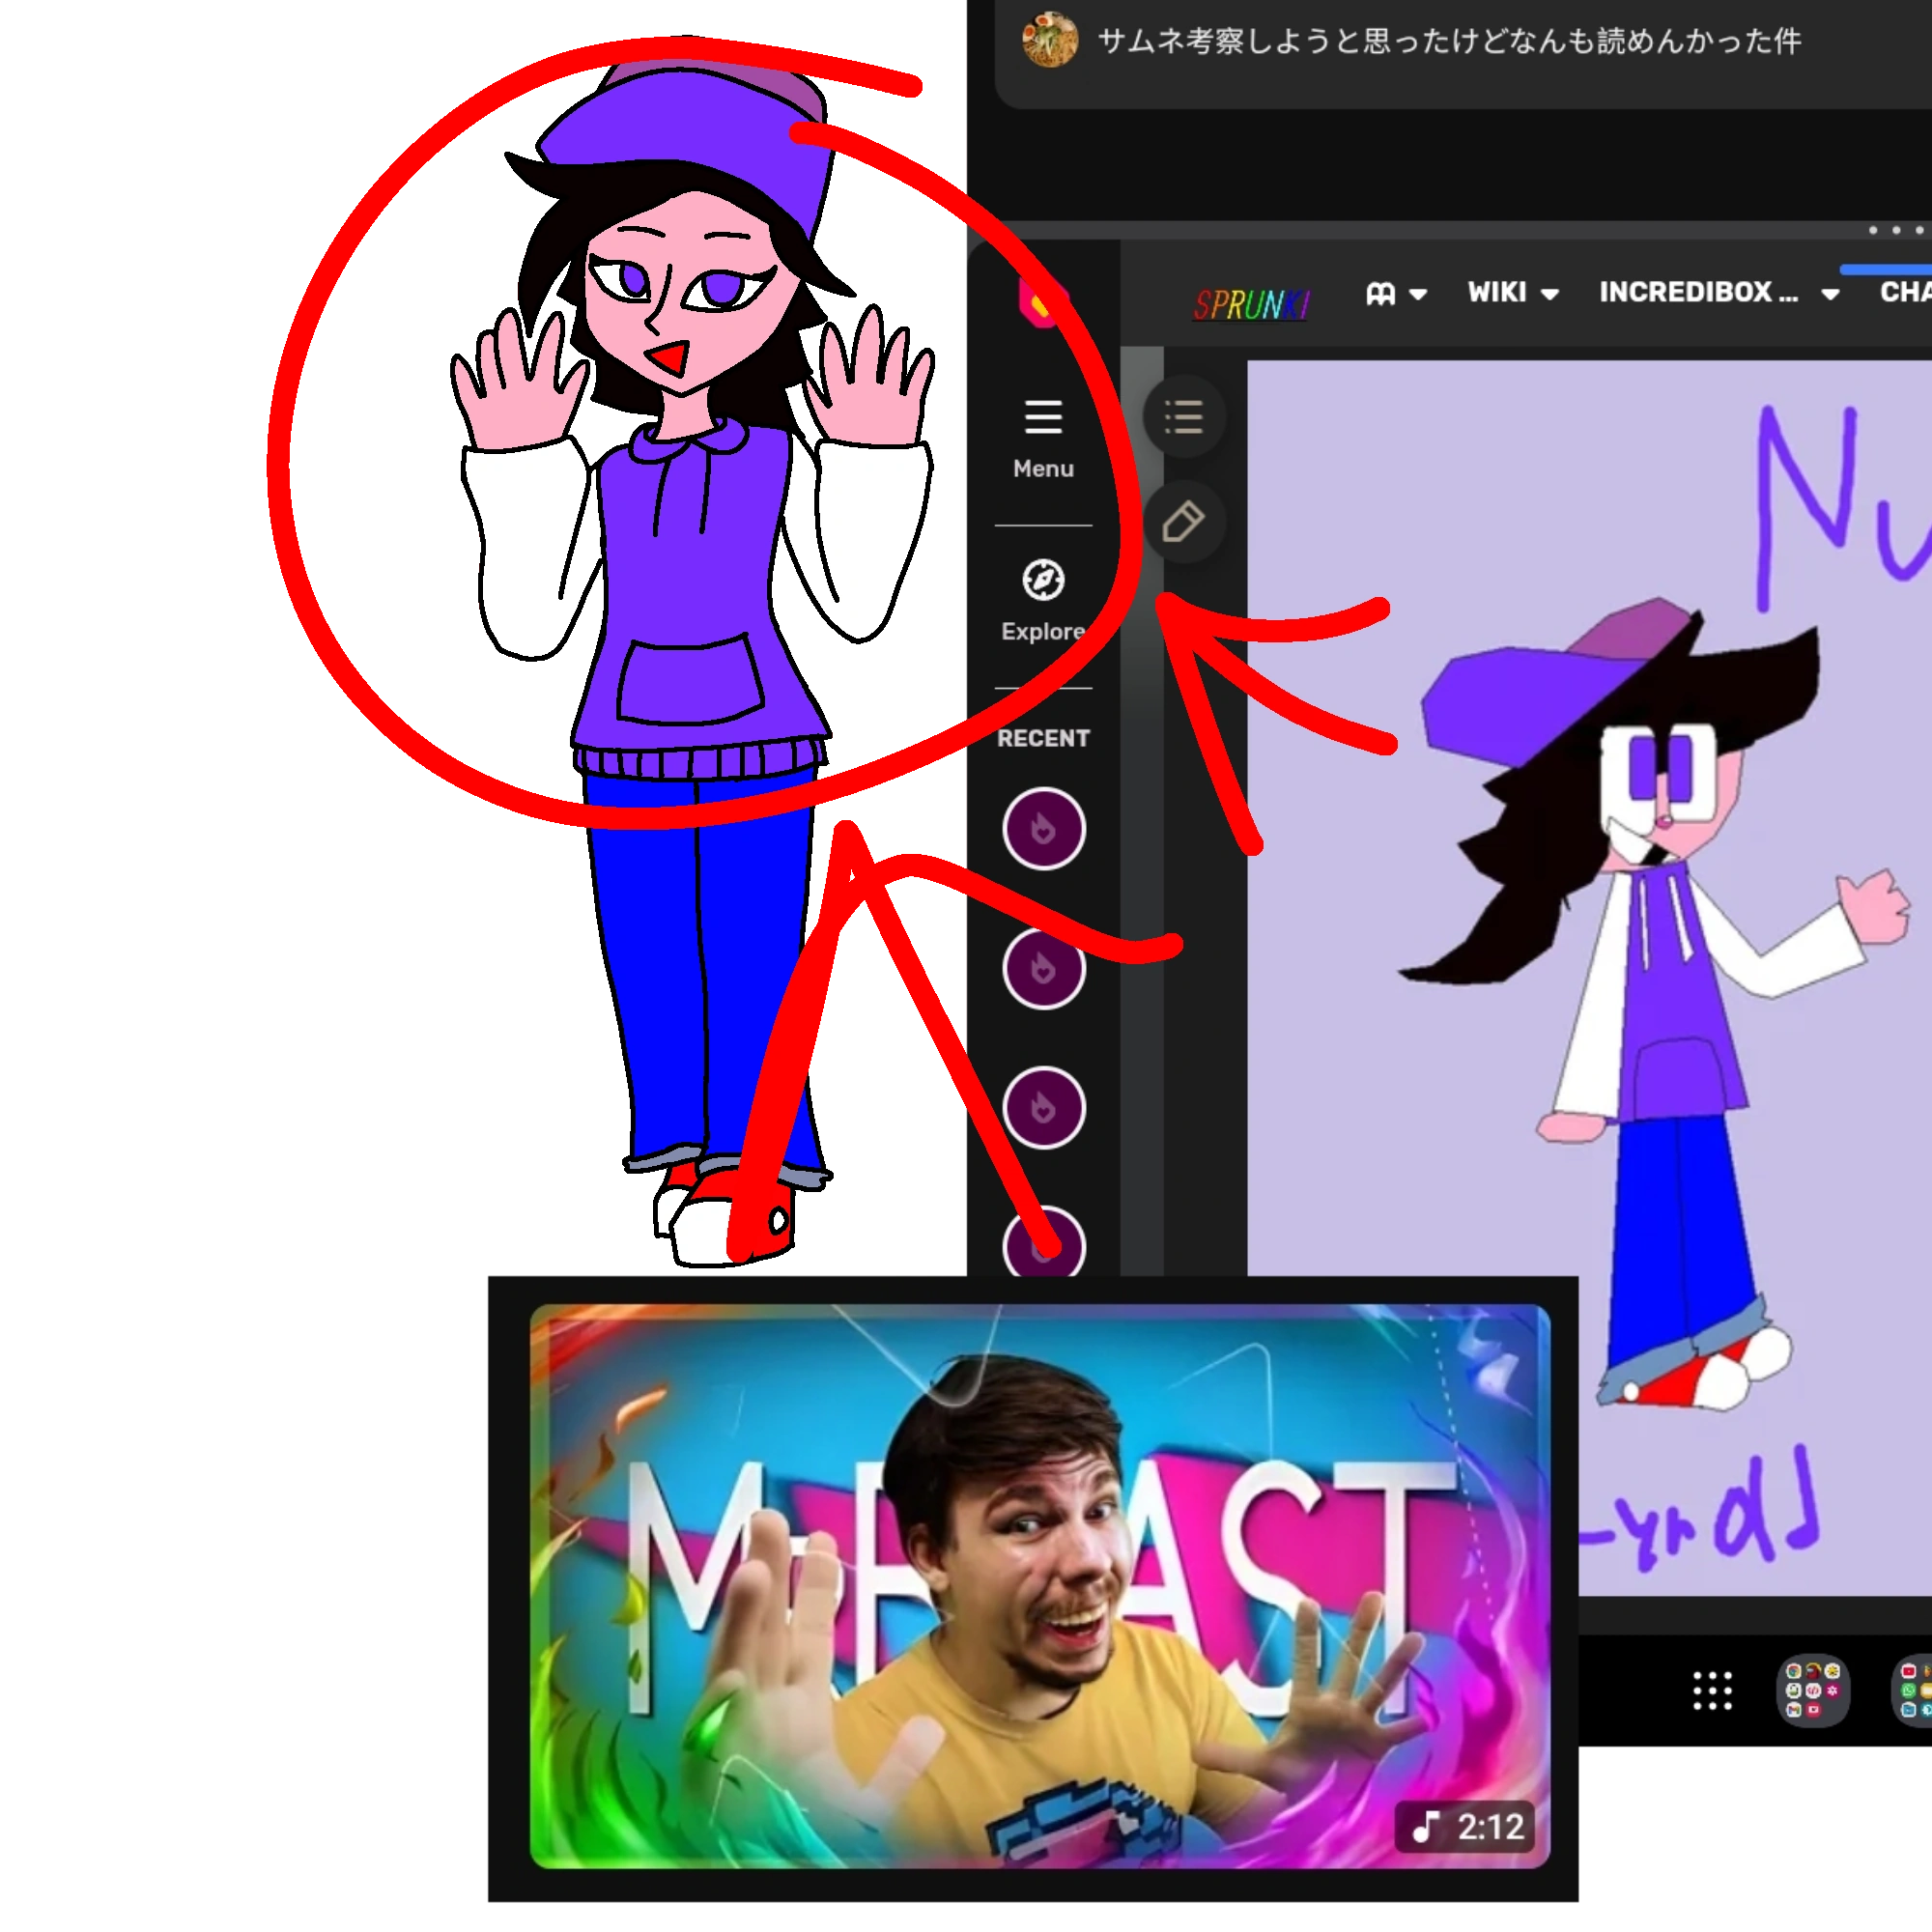
Task: Click the ramen channel avatar
Action: [1049, 40]
